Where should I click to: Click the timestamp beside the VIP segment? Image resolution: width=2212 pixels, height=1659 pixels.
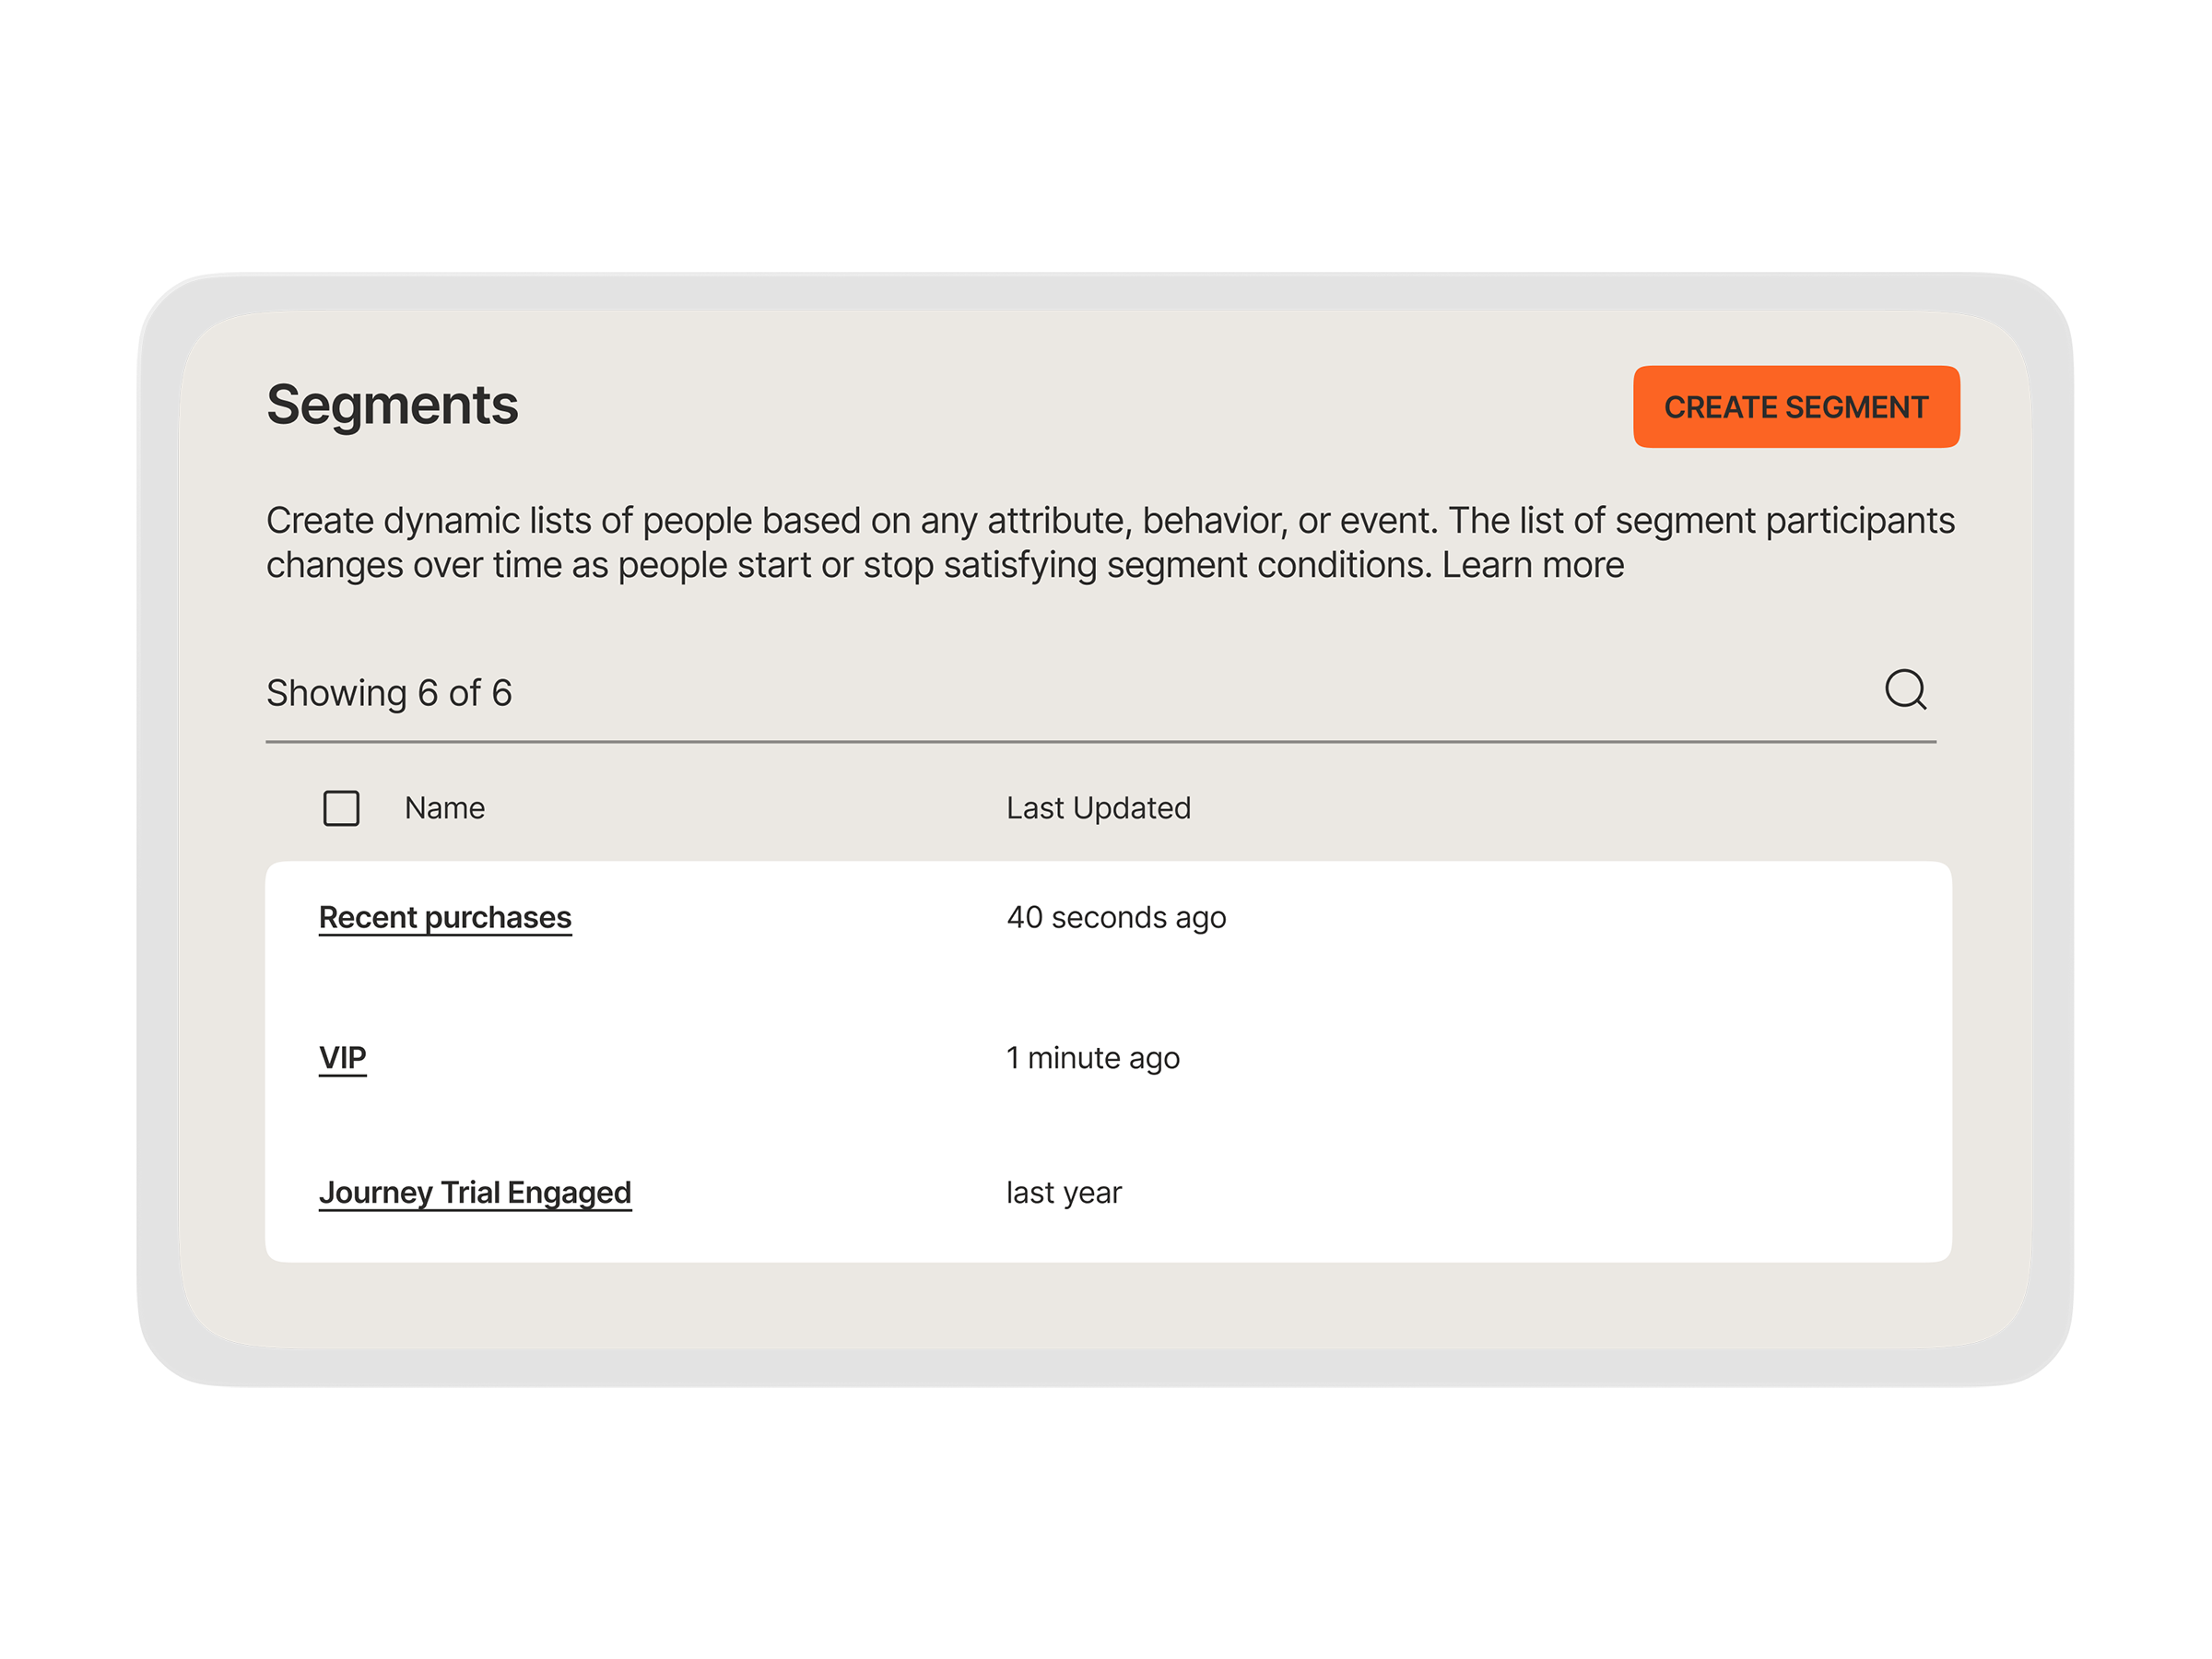(x=1092, y=1057)
